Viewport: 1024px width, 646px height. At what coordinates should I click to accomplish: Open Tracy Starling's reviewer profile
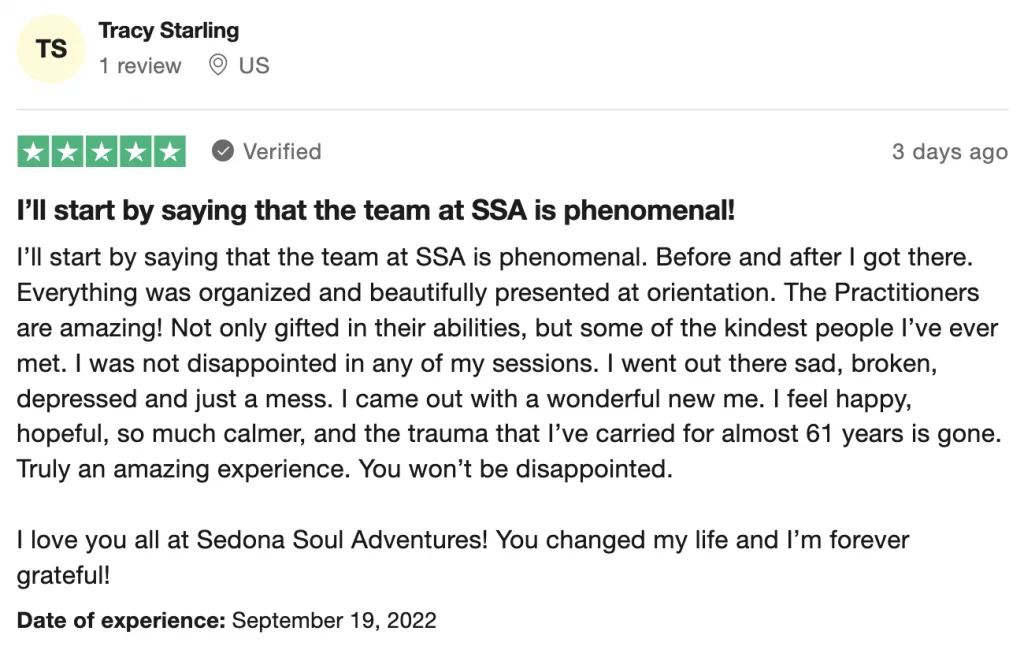168,30
